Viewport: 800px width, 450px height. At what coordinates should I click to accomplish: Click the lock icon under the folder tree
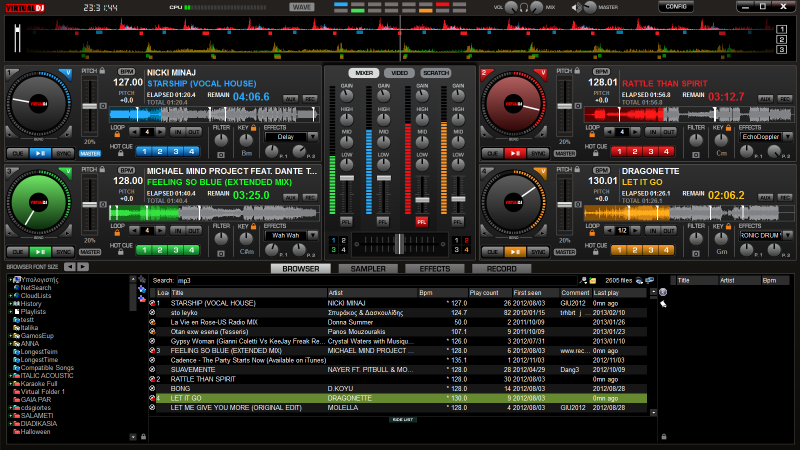coord(143,437)
